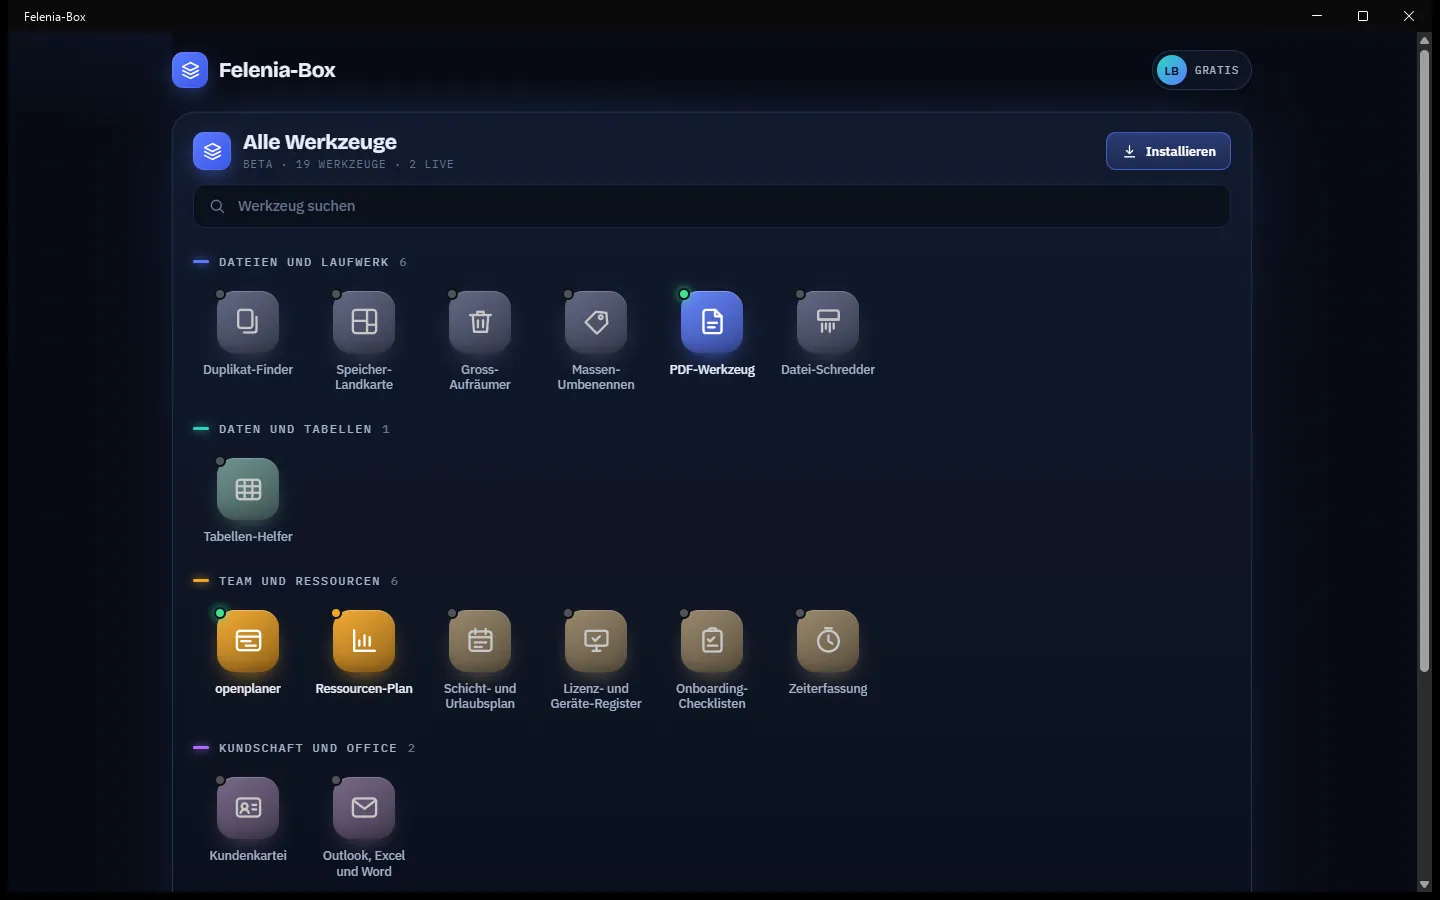
Task: Select Lizenz- und Geräte-Register icon
Action: pyautogui.click(x=596, y=641)
